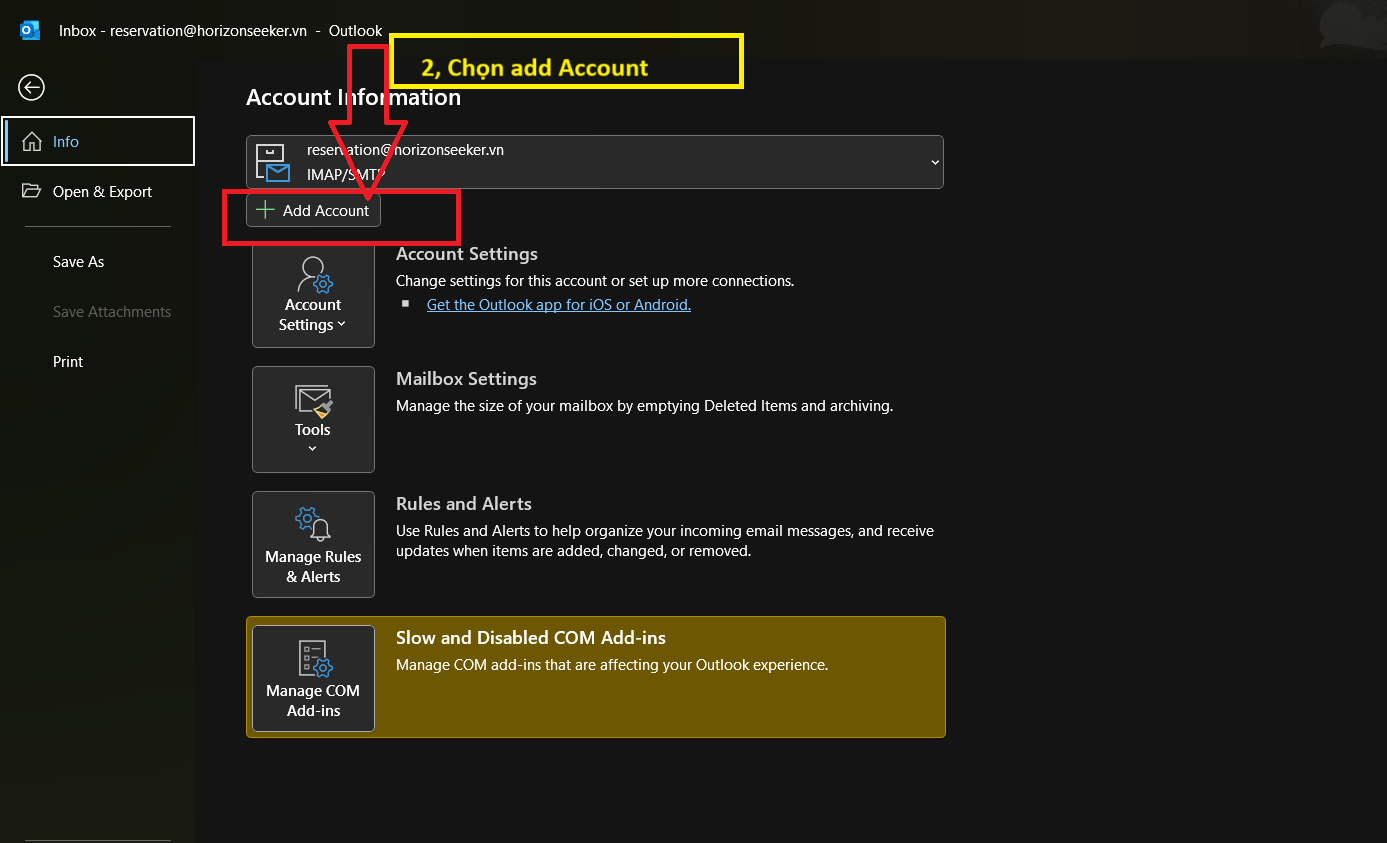Click the Rules and Alerts heading text
This screenshot has height=843, width=1387.
pyautogui.click(x=464, y=504)
